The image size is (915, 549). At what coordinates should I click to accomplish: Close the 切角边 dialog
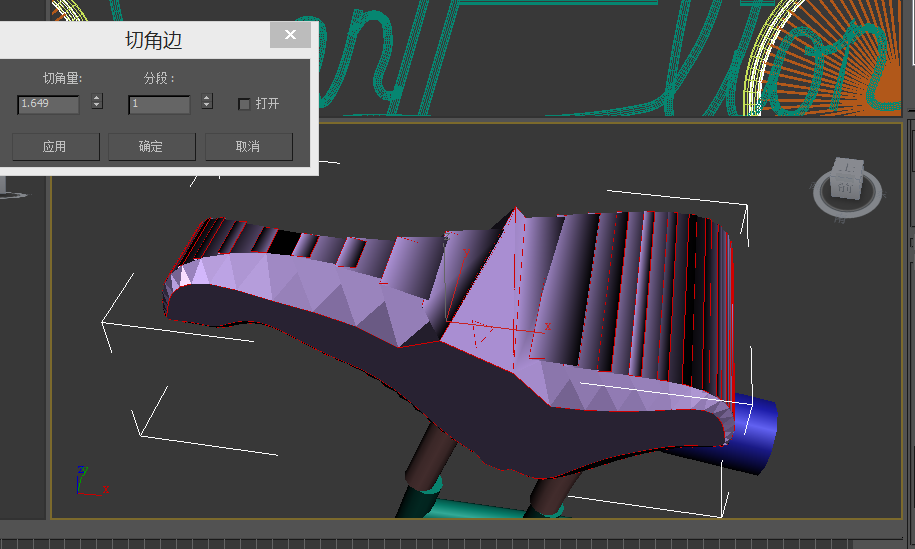tap(290, 35)
